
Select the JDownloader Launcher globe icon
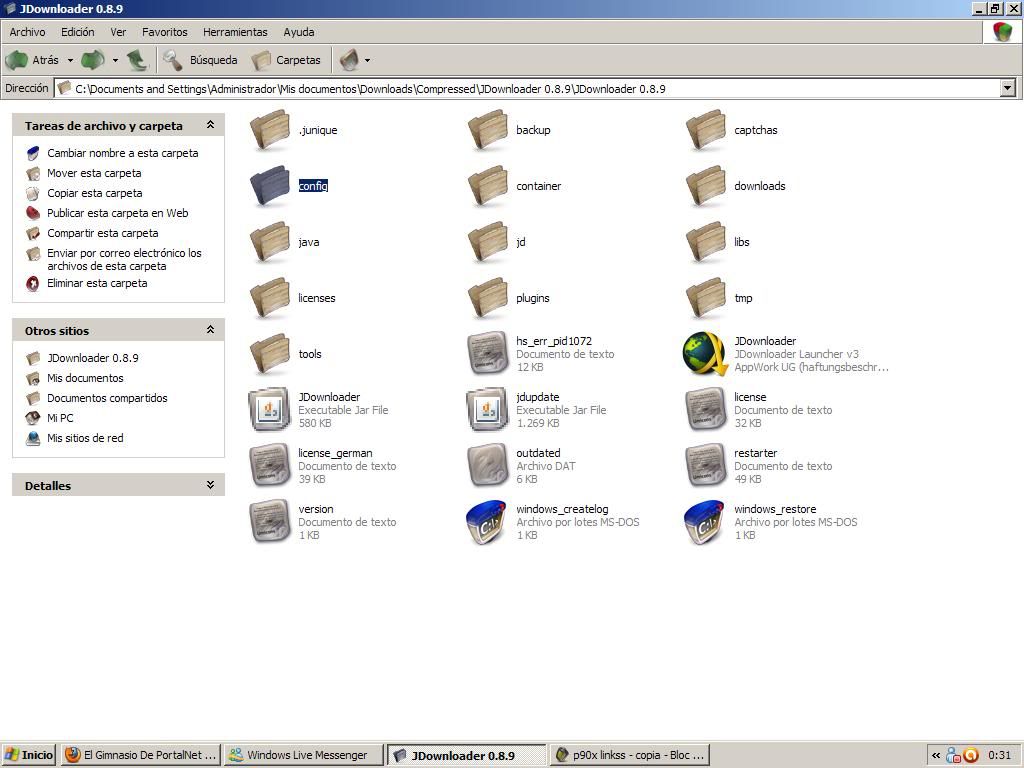pos(706,353)
